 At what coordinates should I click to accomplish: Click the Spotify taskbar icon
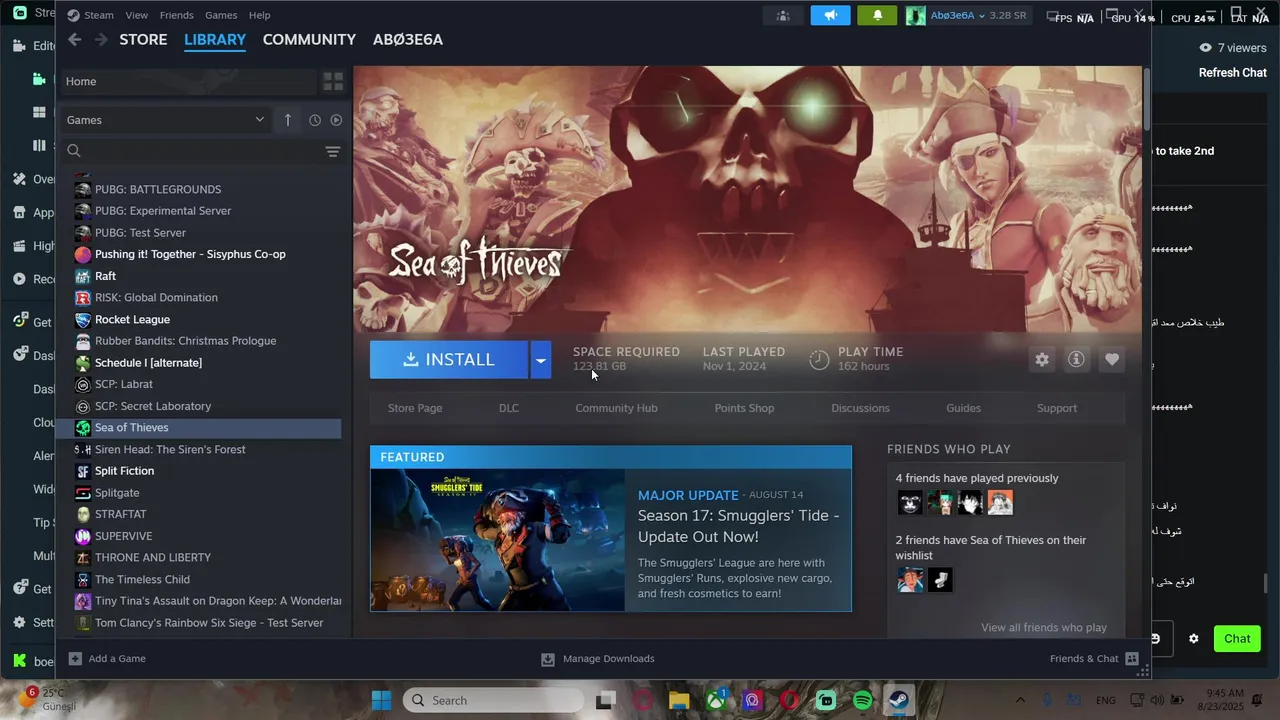point(863,700)
